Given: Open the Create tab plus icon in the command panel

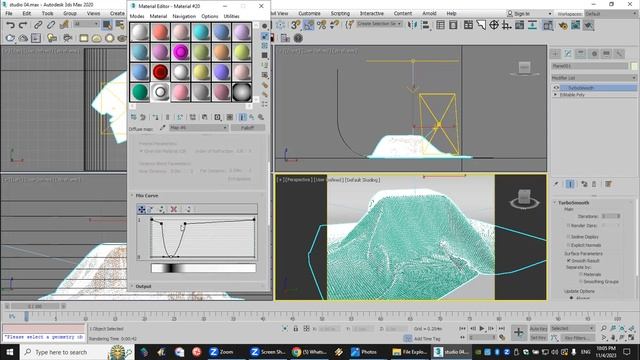Looking at the screenshot, I should [556, 53].
